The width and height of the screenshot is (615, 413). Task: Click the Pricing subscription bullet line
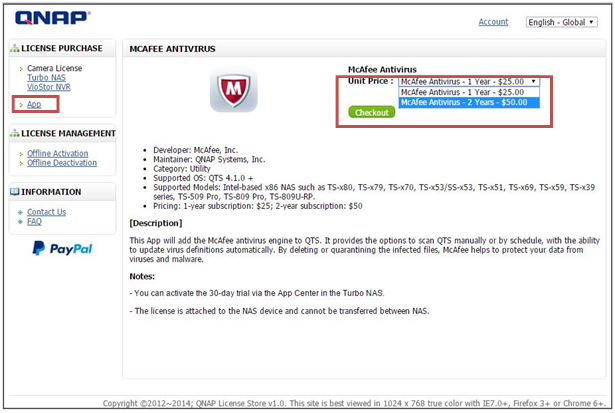pos(258,206)
